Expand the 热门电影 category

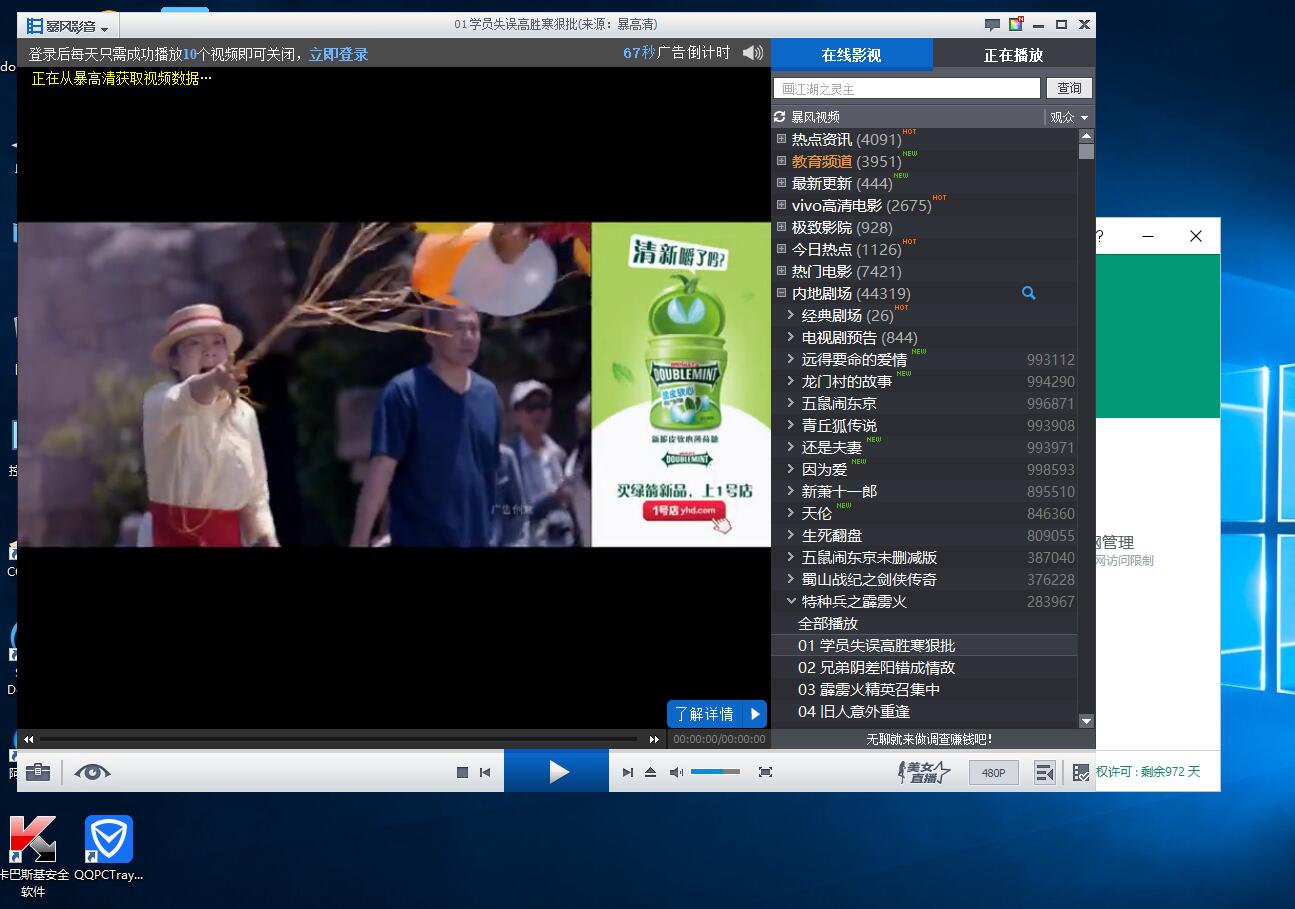(x=782, y=271)
